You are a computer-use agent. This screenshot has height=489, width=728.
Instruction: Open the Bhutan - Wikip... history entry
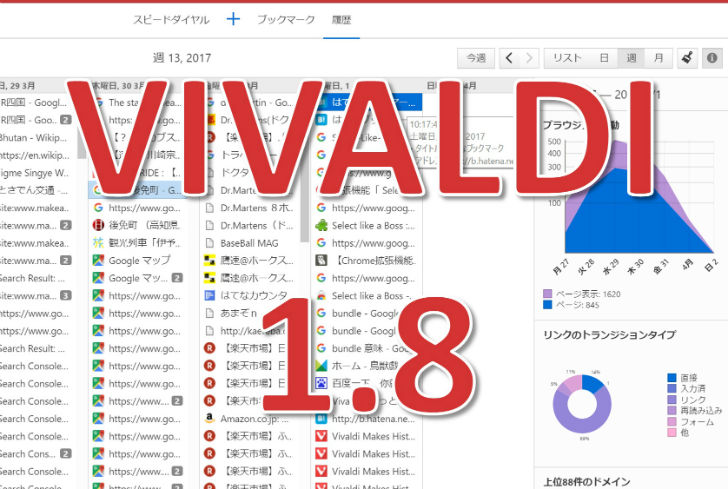tap(33, 138)
